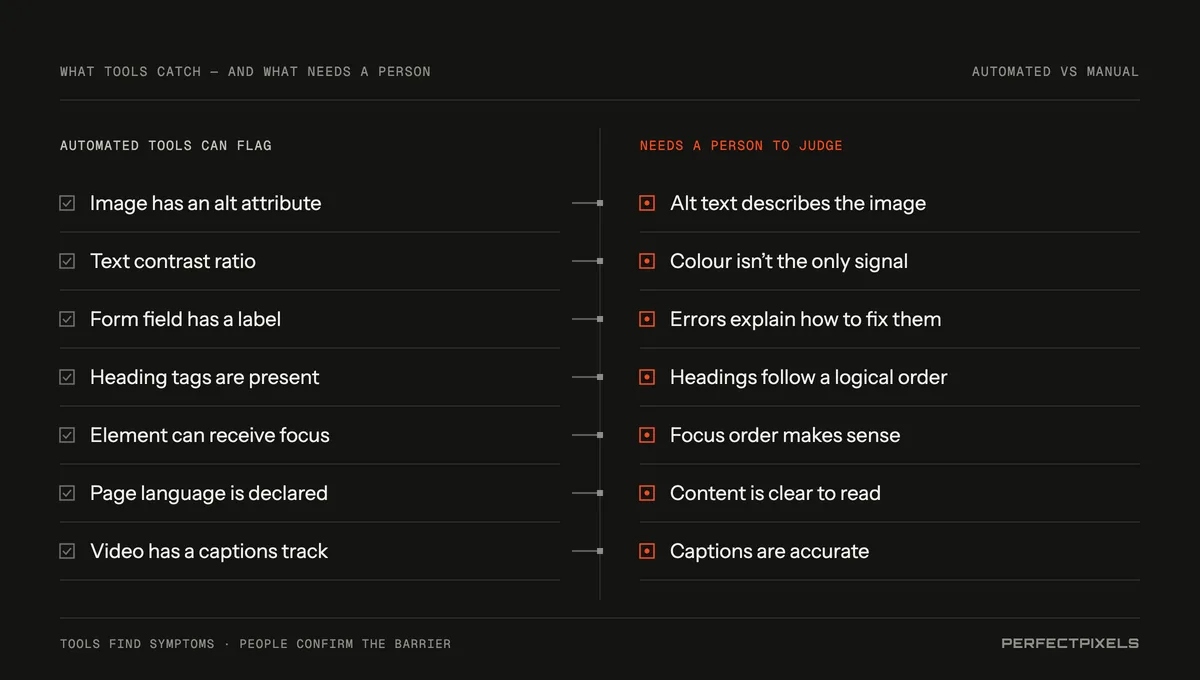1200x680 pixels.
Task: Click the text 'Errors explain how to fix them'
Action: [x=805, y=320]
